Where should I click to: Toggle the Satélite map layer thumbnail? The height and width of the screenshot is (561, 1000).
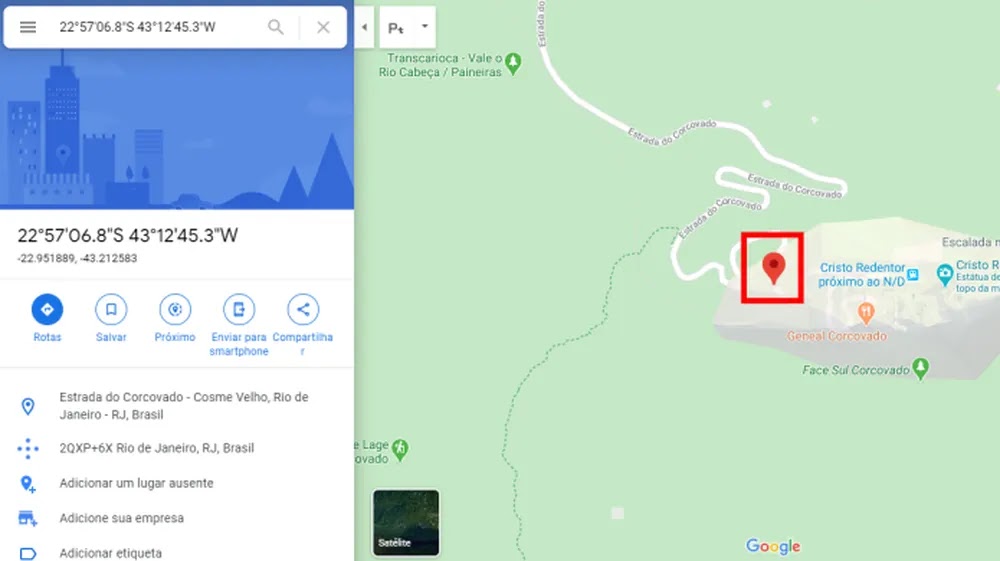click(x=406, y=523)
